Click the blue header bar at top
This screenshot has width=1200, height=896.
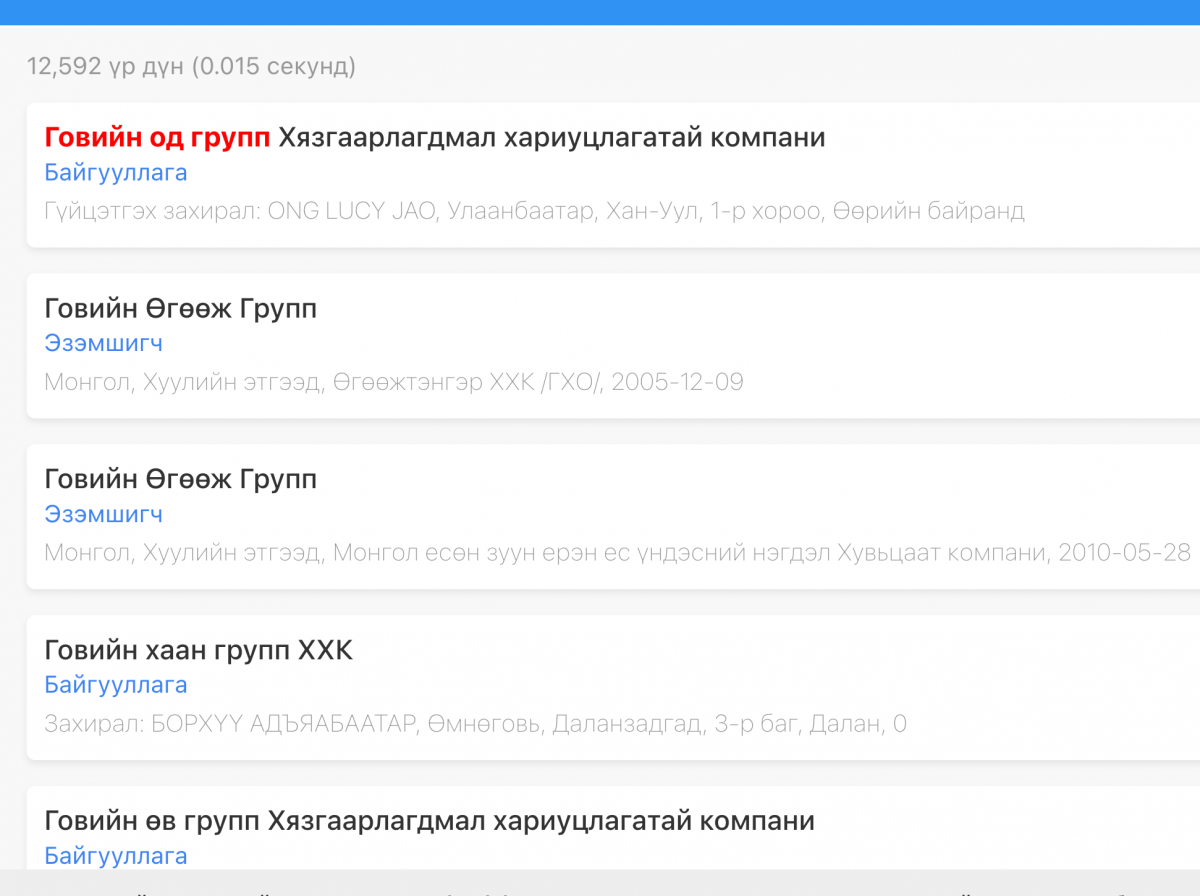pyautogui.click(x=600, y=11)
